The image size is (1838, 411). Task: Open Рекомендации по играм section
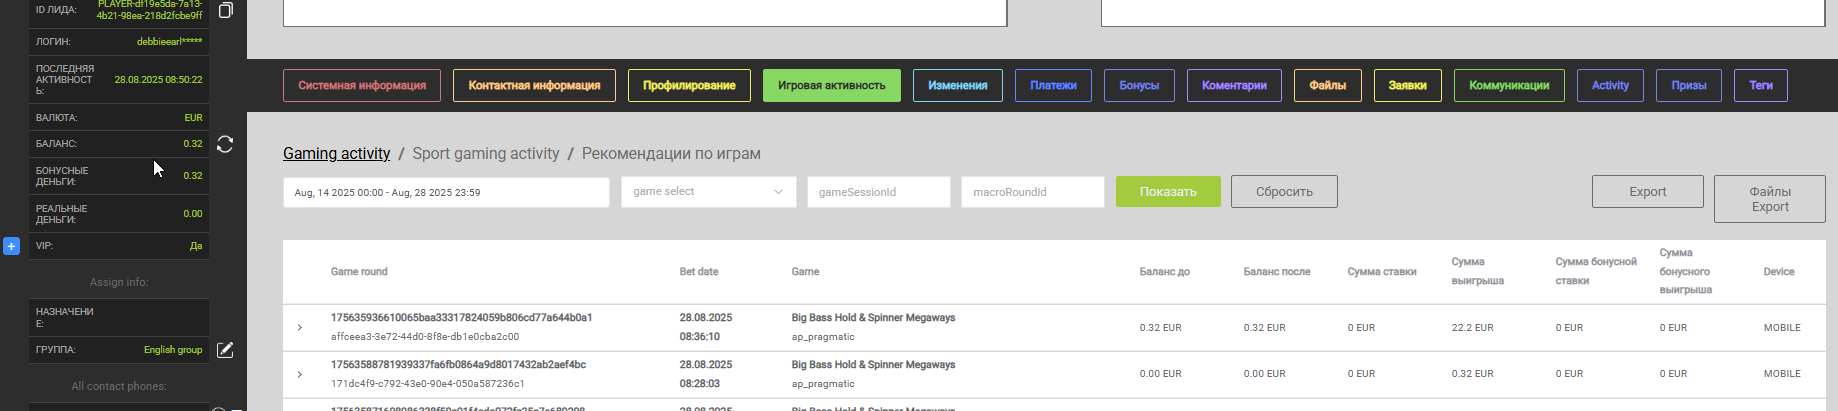671,153
